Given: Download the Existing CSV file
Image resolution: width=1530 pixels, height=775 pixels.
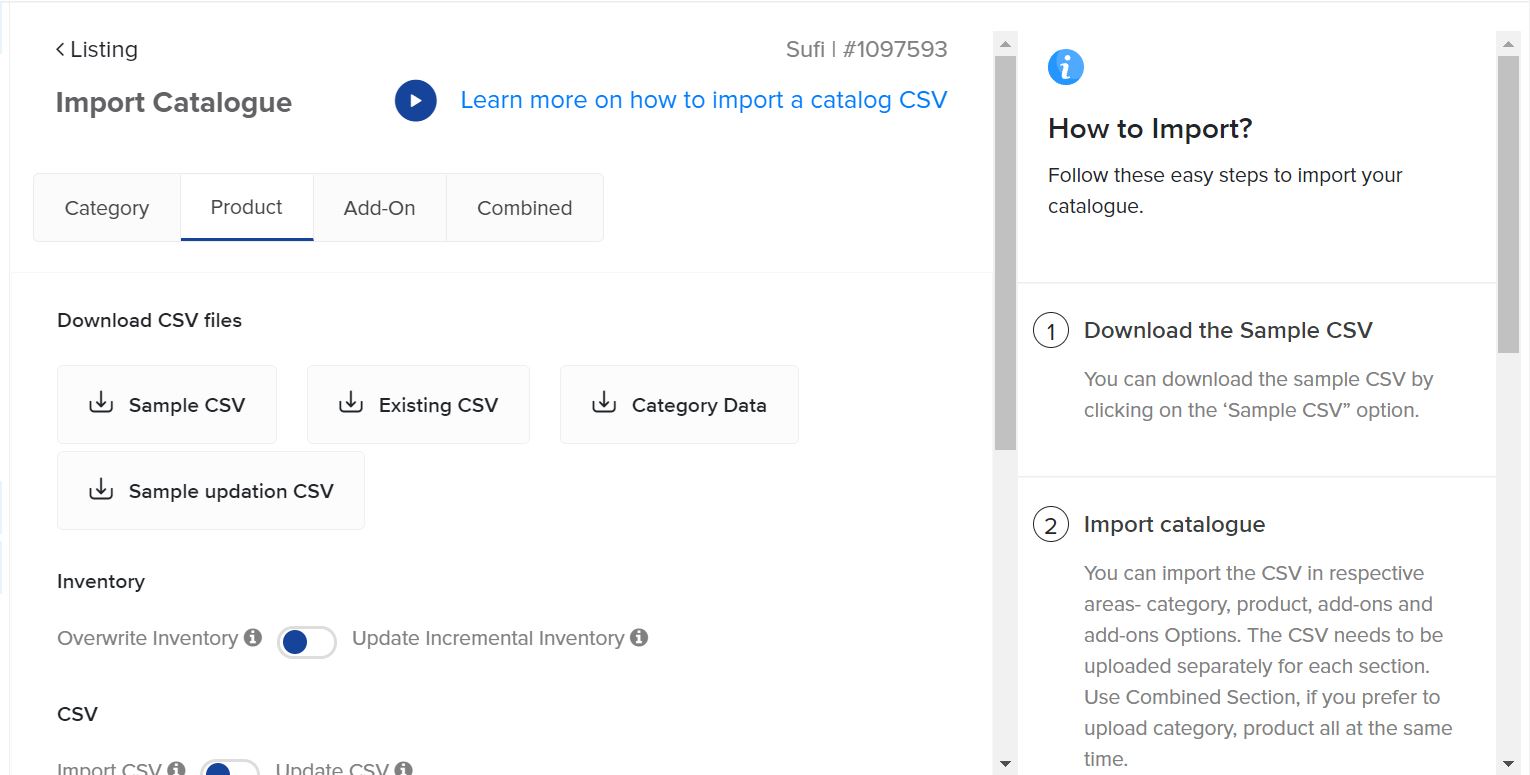Looking at the screenshot, I should tap(418, 405).
